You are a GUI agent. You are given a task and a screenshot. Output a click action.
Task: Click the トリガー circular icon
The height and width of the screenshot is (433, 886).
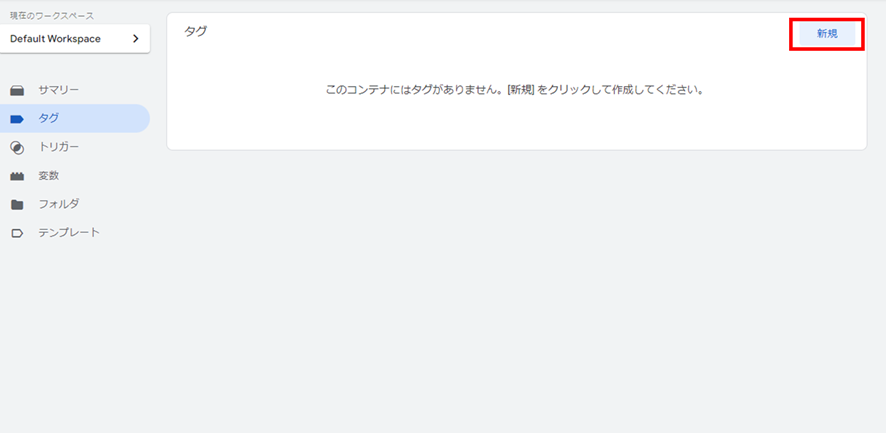pyautogui.click(x=18, y=148)
